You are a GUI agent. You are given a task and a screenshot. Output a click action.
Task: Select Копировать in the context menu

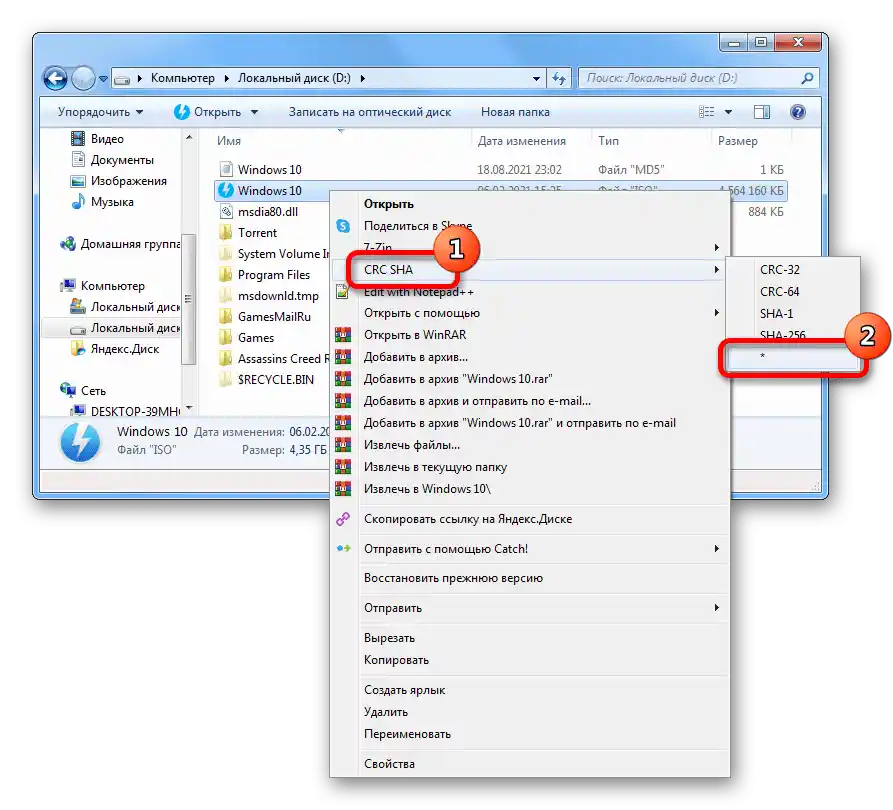pyautogui.click(x=530, y=660)
